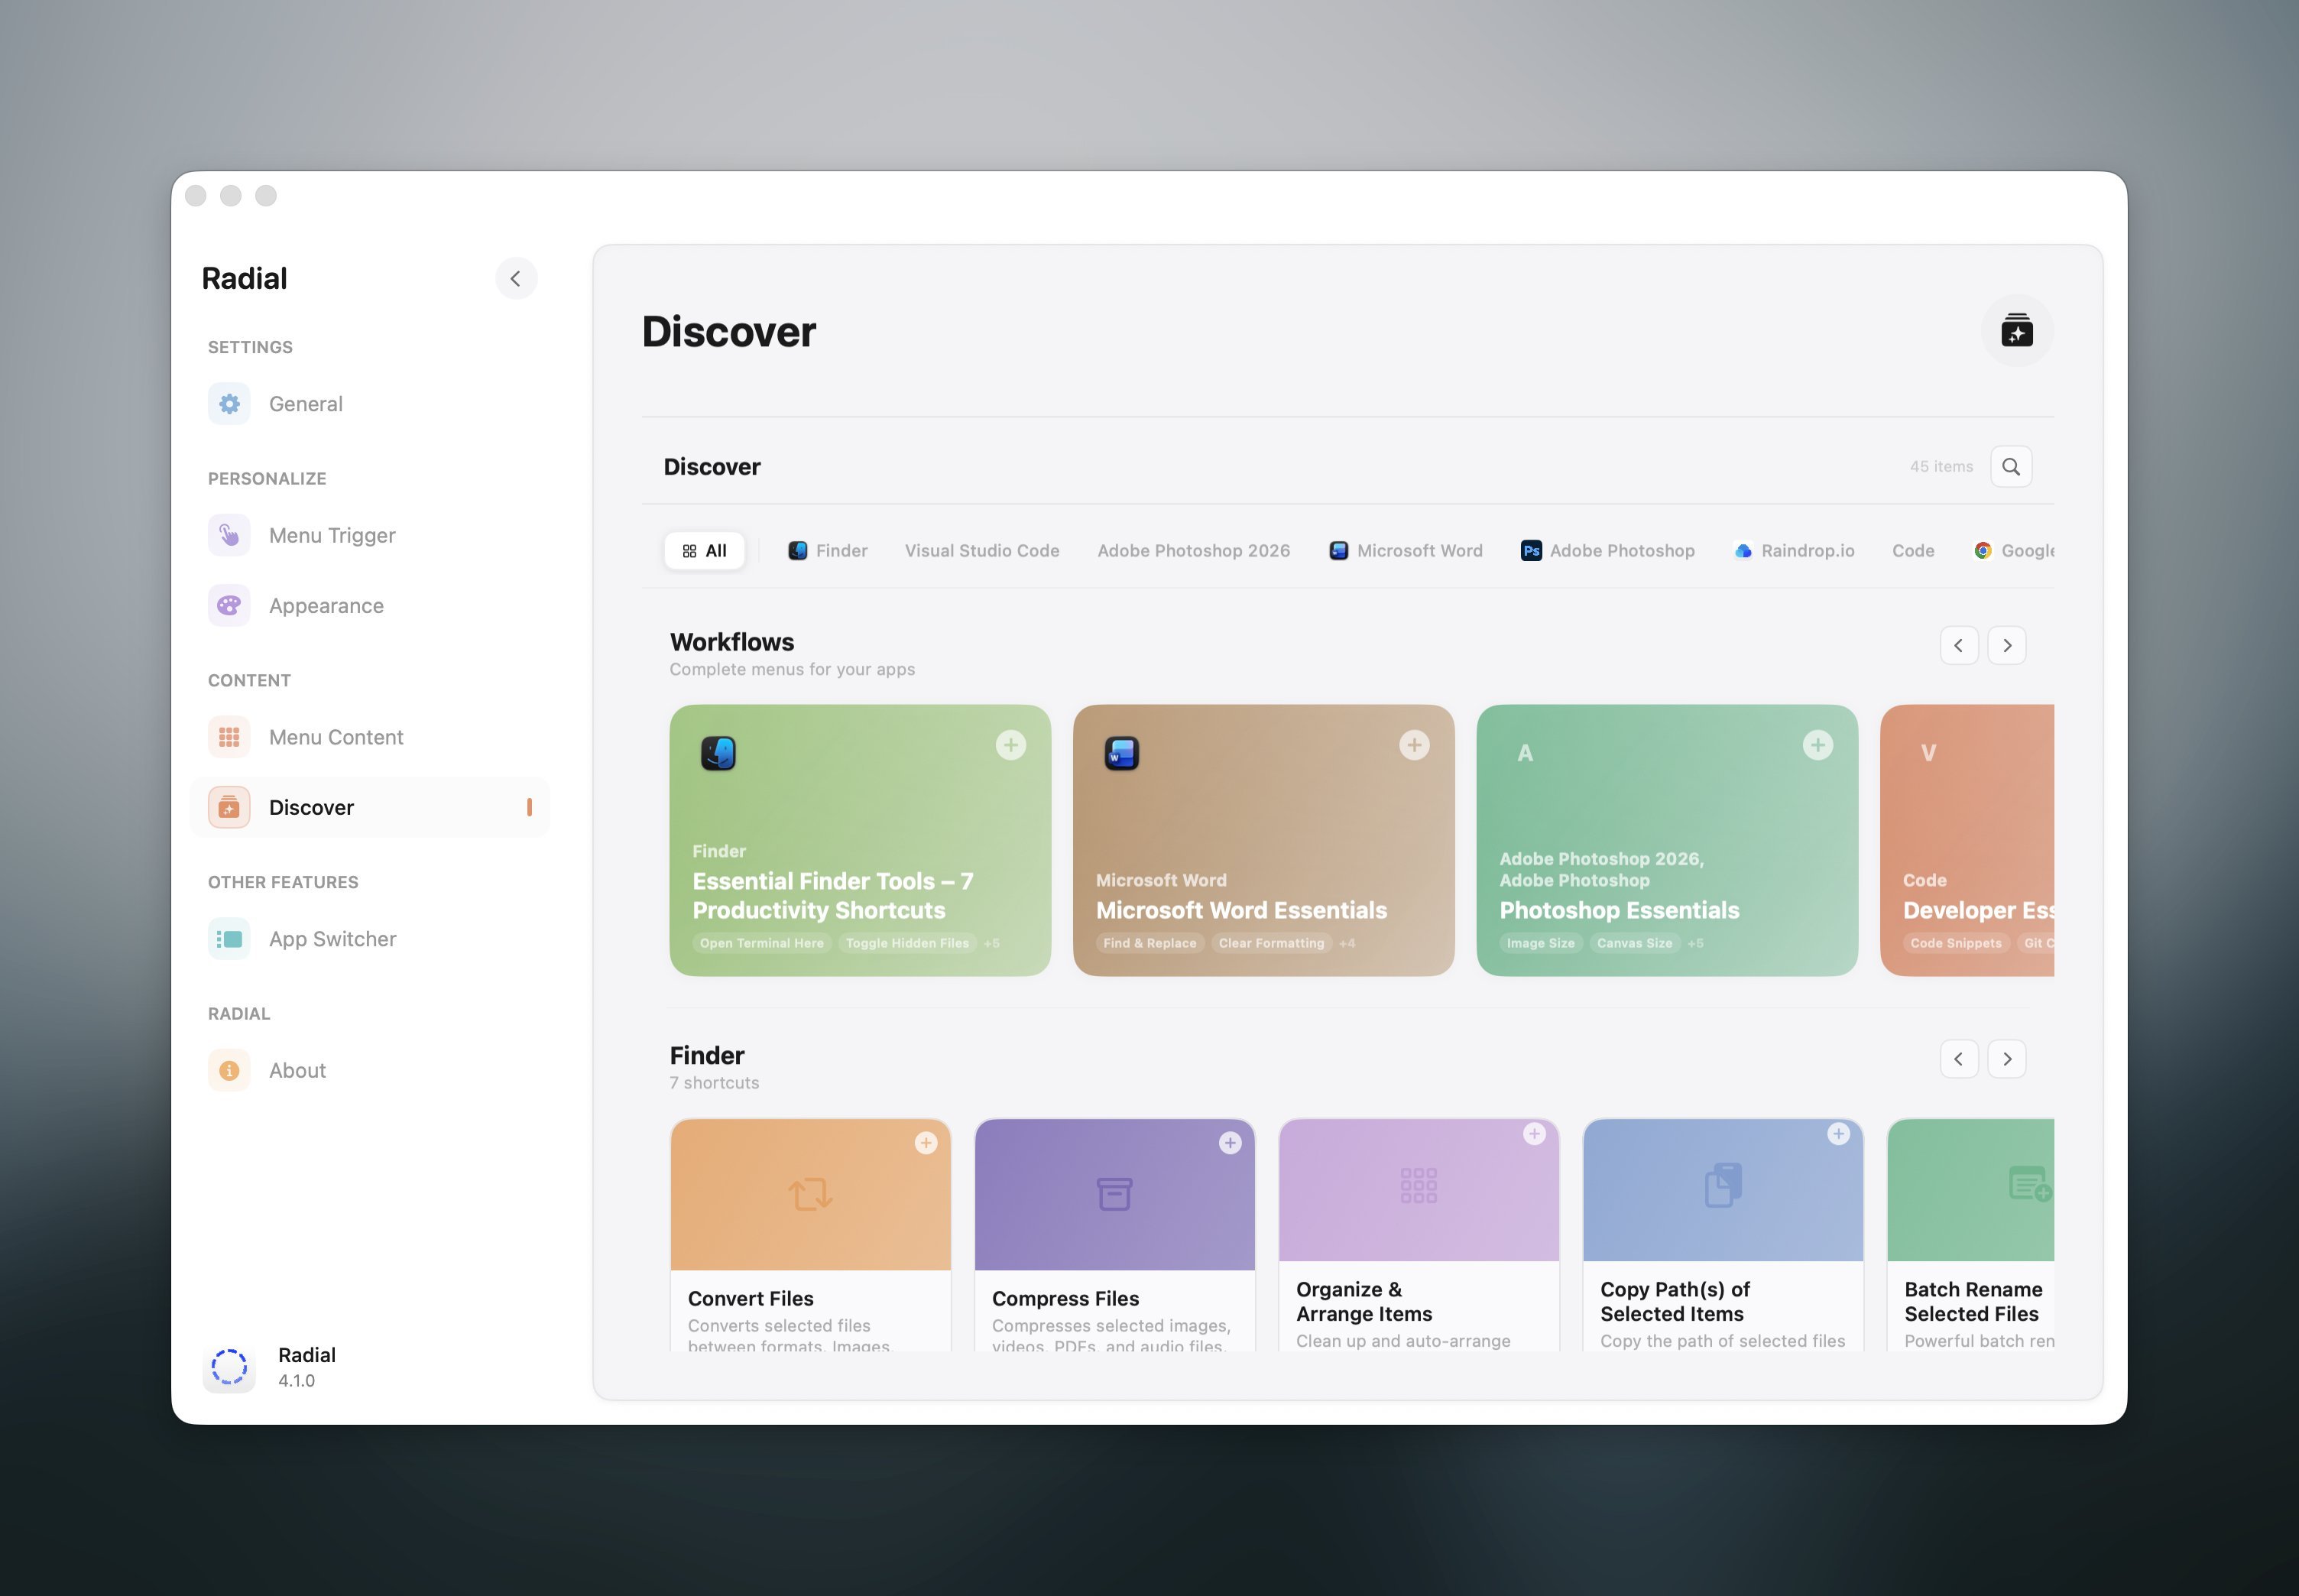Filter by Visual Studio Code

(x=981, y=550)
